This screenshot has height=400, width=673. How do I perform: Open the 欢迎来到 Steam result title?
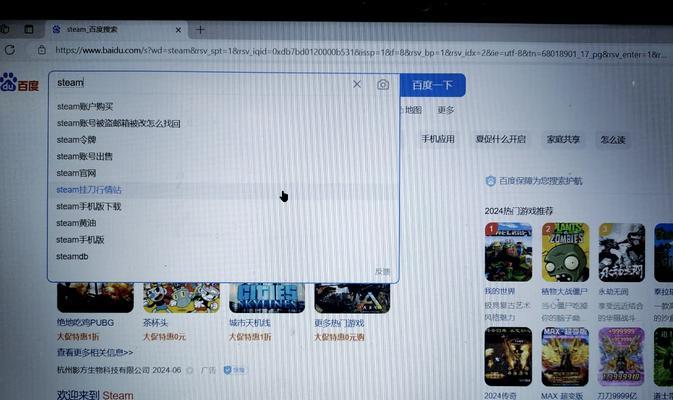95,395
